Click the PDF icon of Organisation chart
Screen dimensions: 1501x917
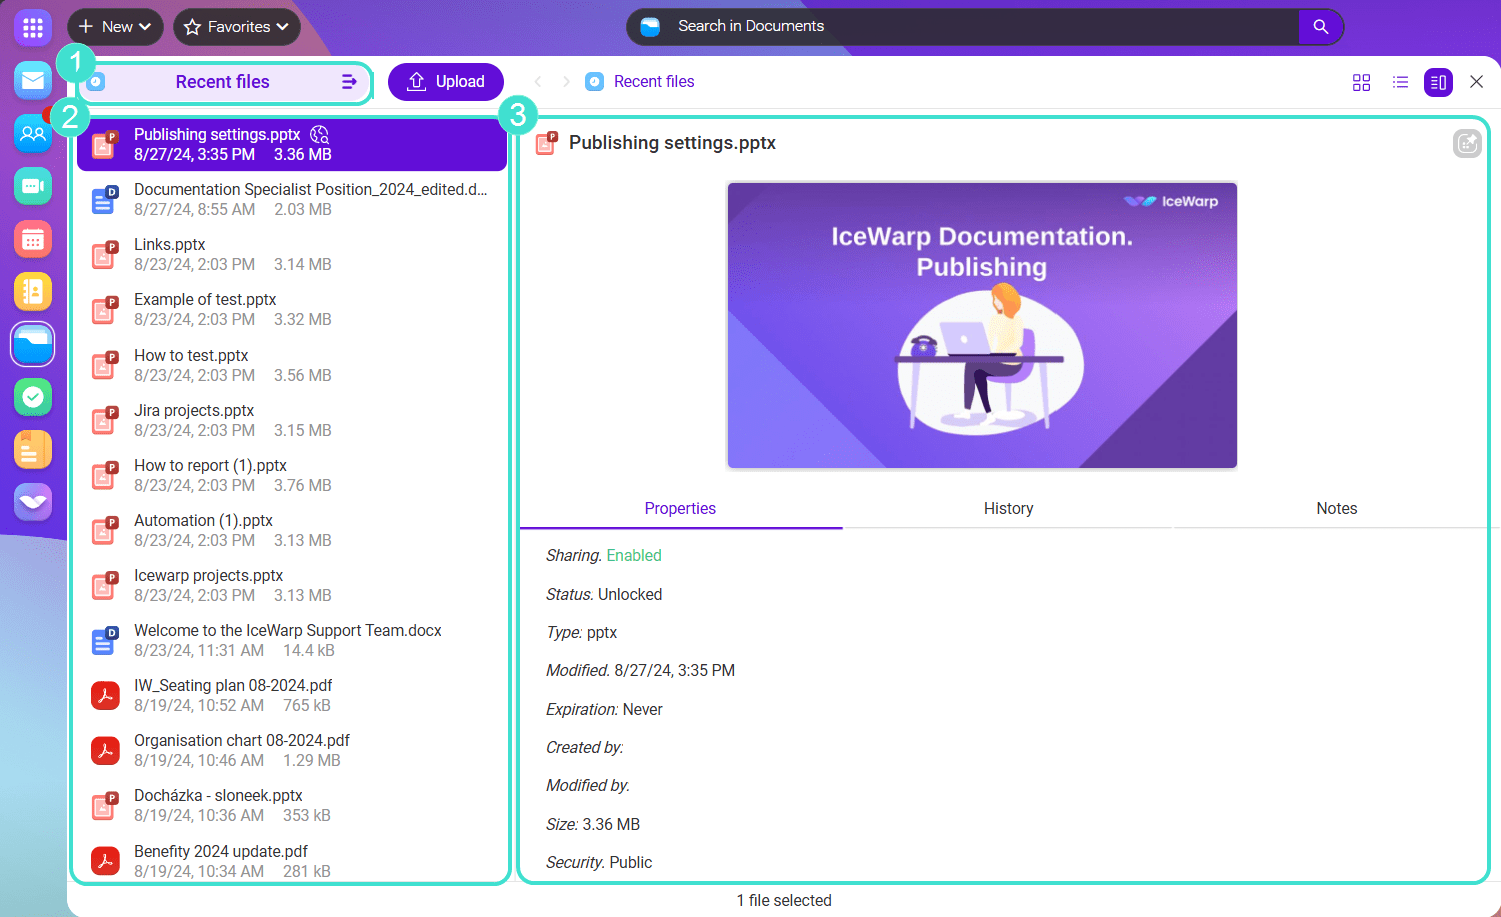coord(105,750)
